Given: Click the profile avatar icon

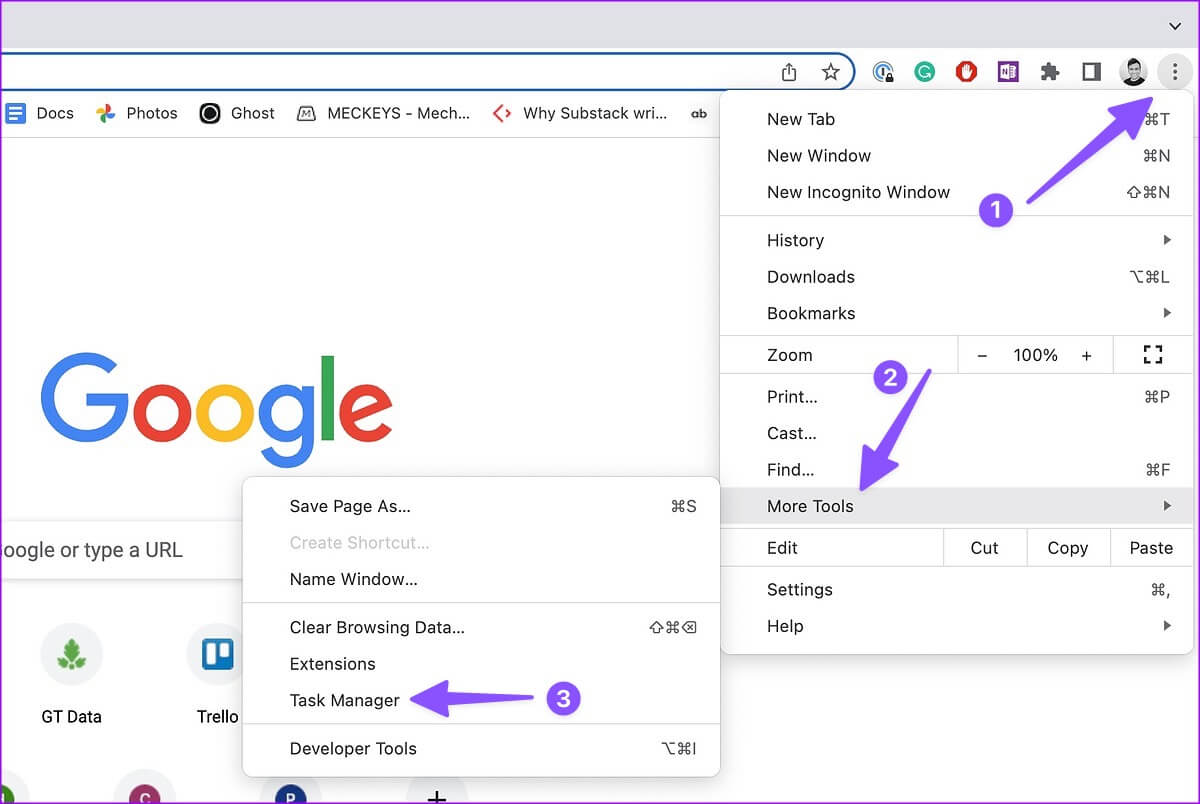Looking at the screenshot, I should (x=1133, y=72).
